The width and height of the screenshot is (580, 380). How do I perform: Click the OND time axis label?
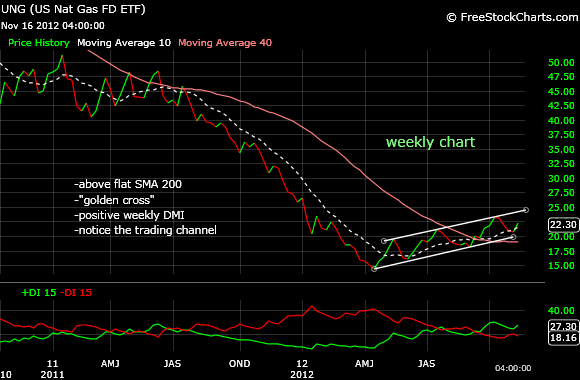click(x=239, y=364)
